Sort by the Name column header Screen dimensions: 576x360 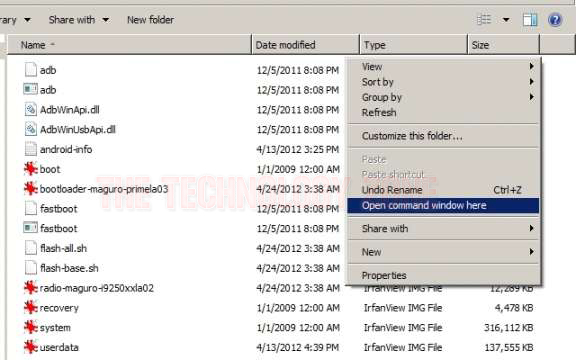click(x=129, y=45)
